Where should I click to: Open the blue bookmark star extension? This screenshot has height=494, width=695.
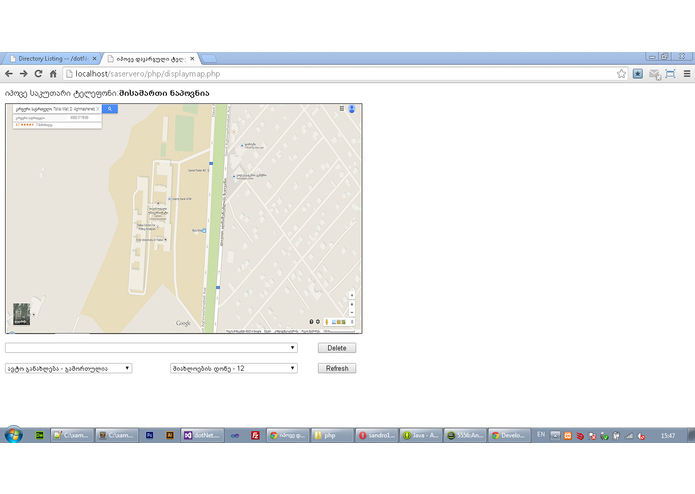637,74
